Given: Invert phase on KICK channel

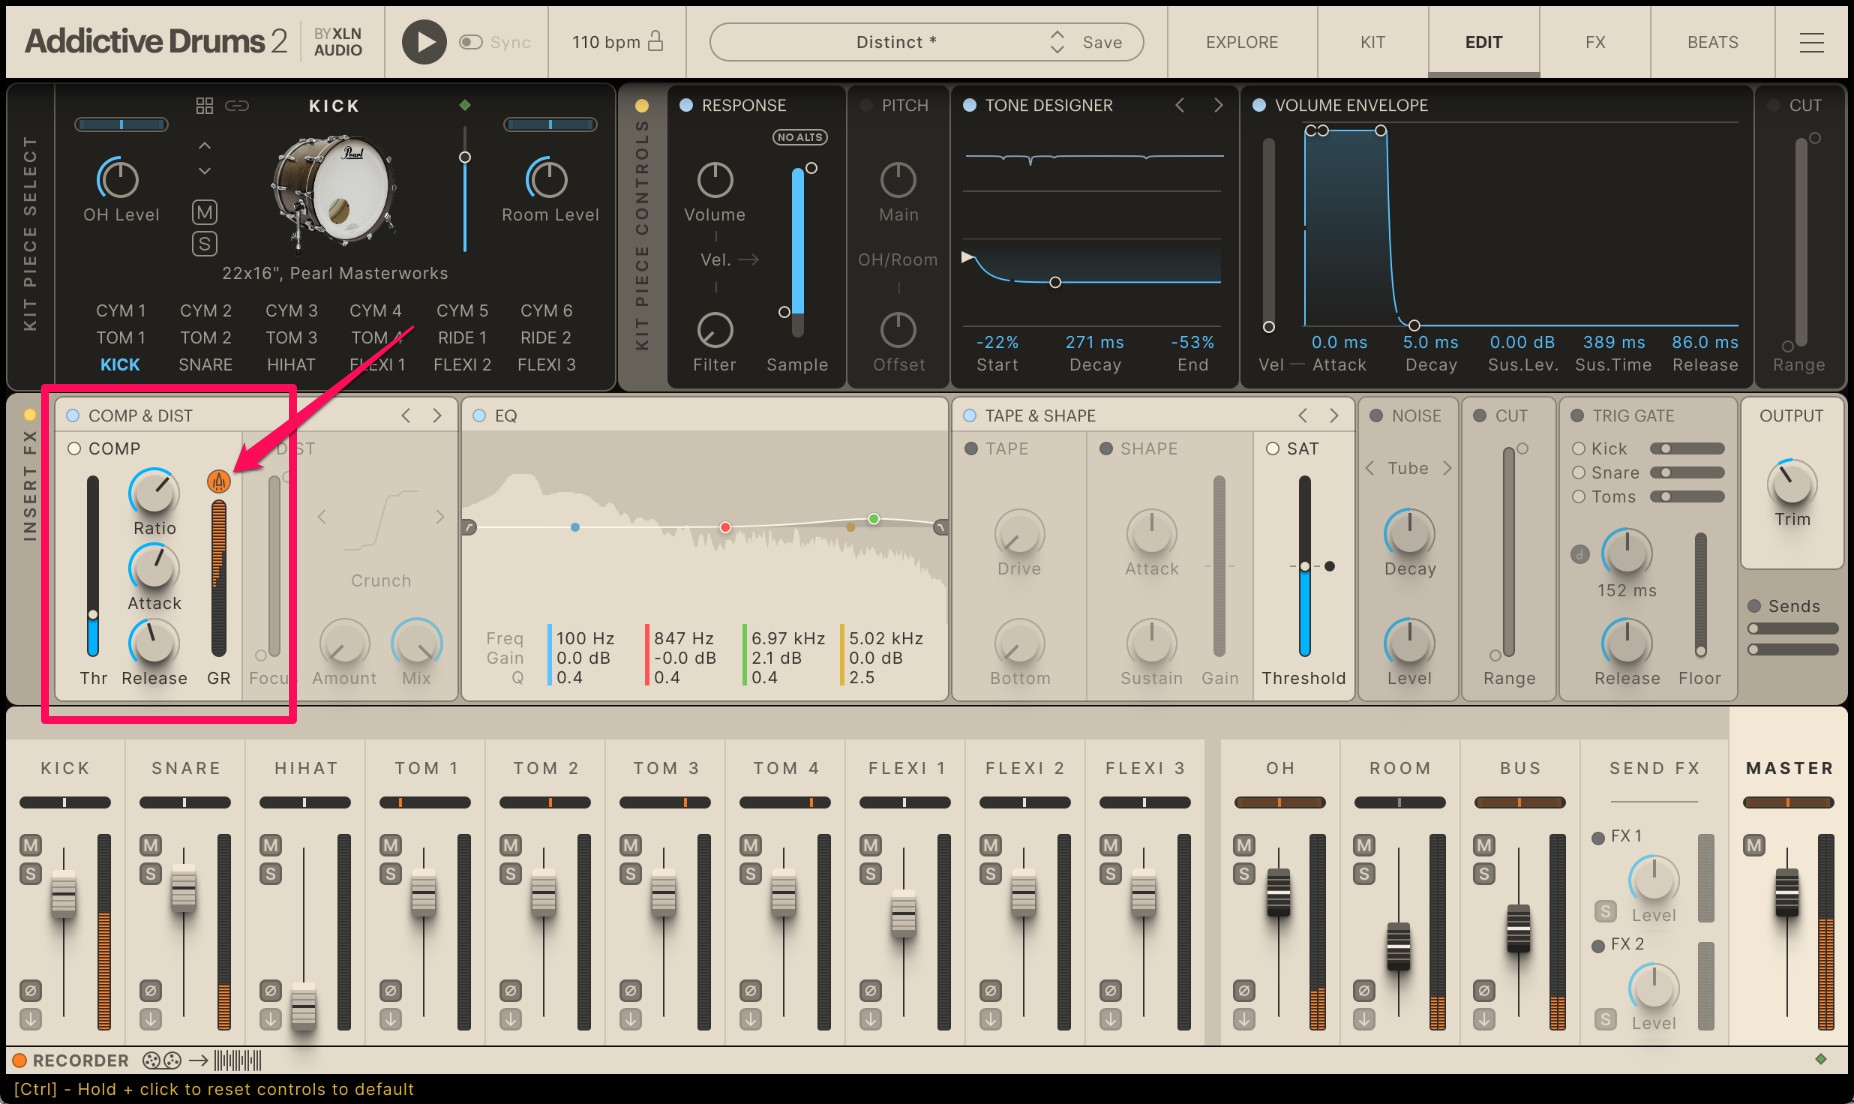Looking at the screenshot, I should point(31,991).
